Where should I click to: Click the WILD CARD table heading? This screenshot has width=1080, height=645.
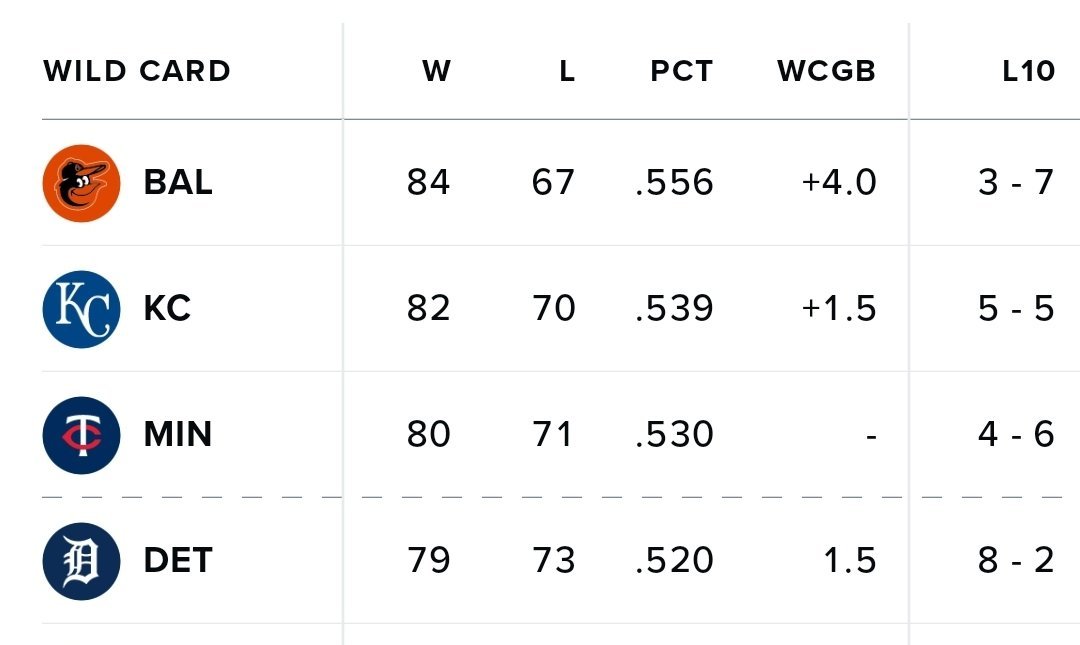click(137, 72)
